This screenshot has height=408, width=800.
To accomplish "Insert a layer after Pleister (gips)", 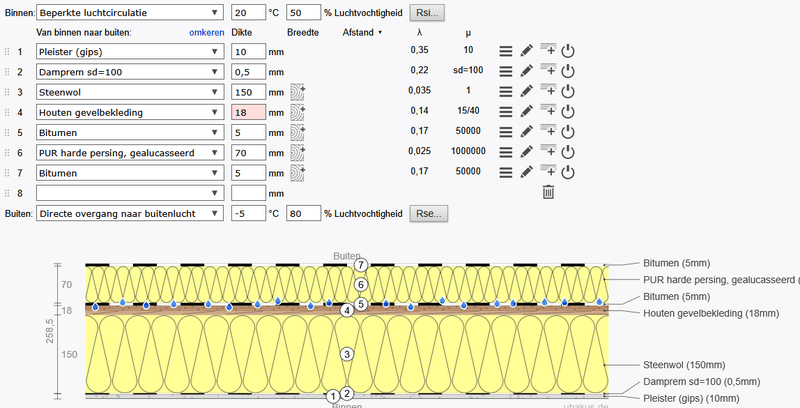I will [548, 49].
